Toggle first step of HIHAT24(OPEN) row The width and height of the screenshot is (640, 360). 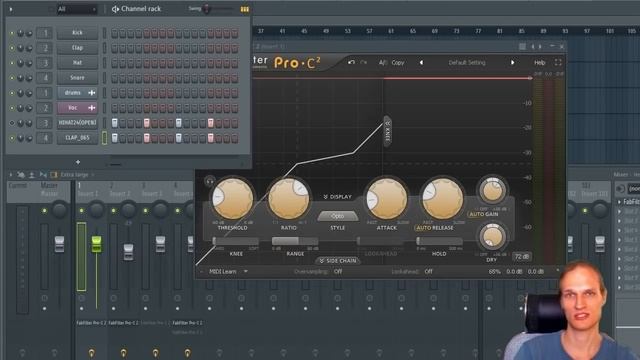pos(115,123)
